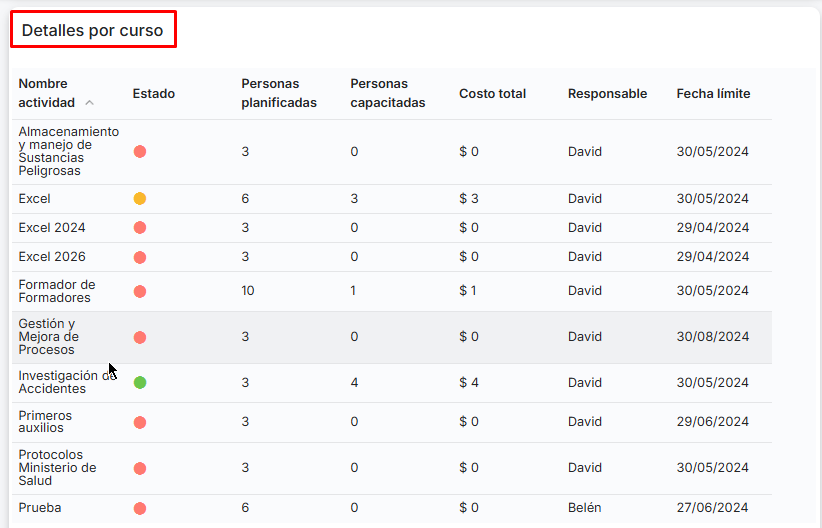The image size is (822, 528).
Task: Click responsible Belén in Prueba row
Action: [x=584, y=508]
